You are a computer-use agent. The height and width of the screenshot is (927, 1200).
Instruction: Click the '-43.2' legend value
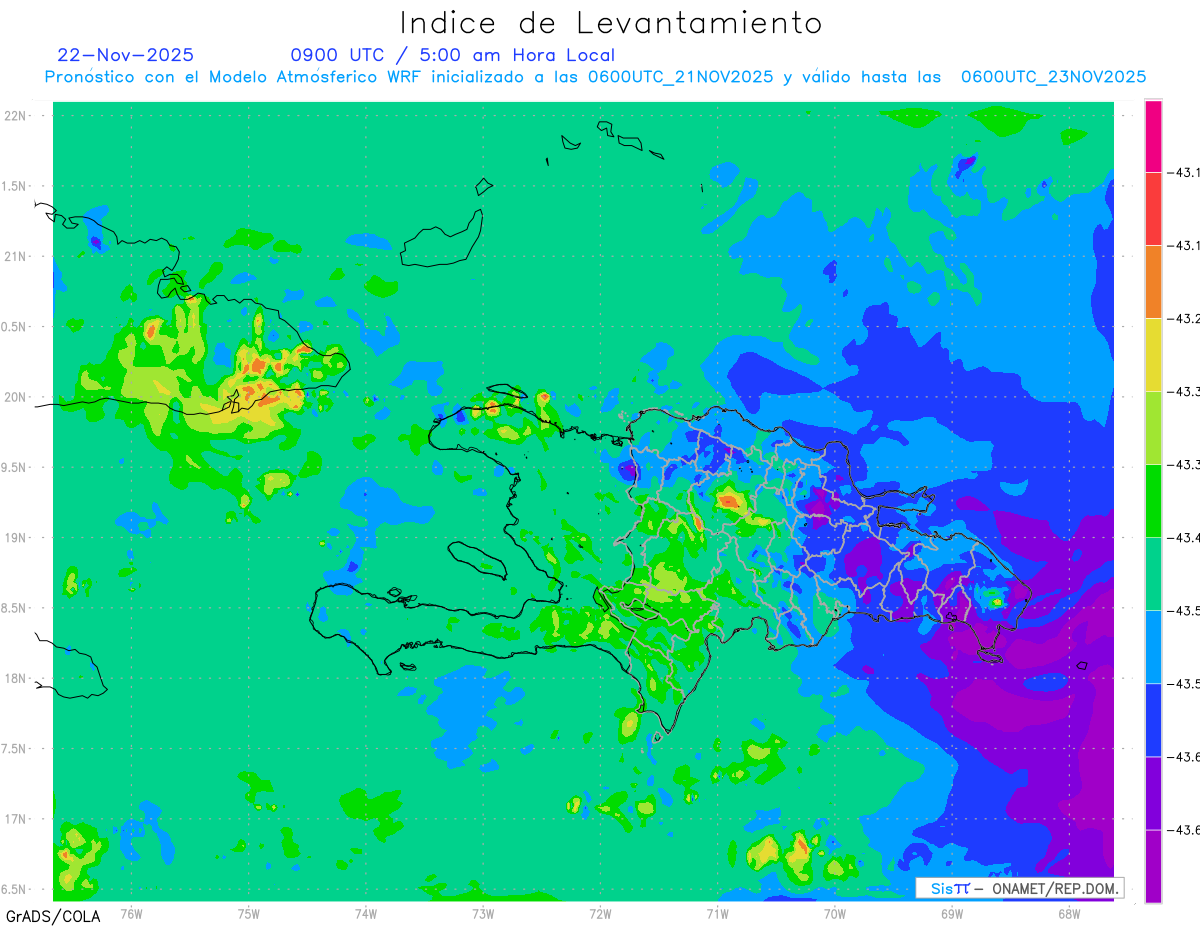[x=1185, y=319]
